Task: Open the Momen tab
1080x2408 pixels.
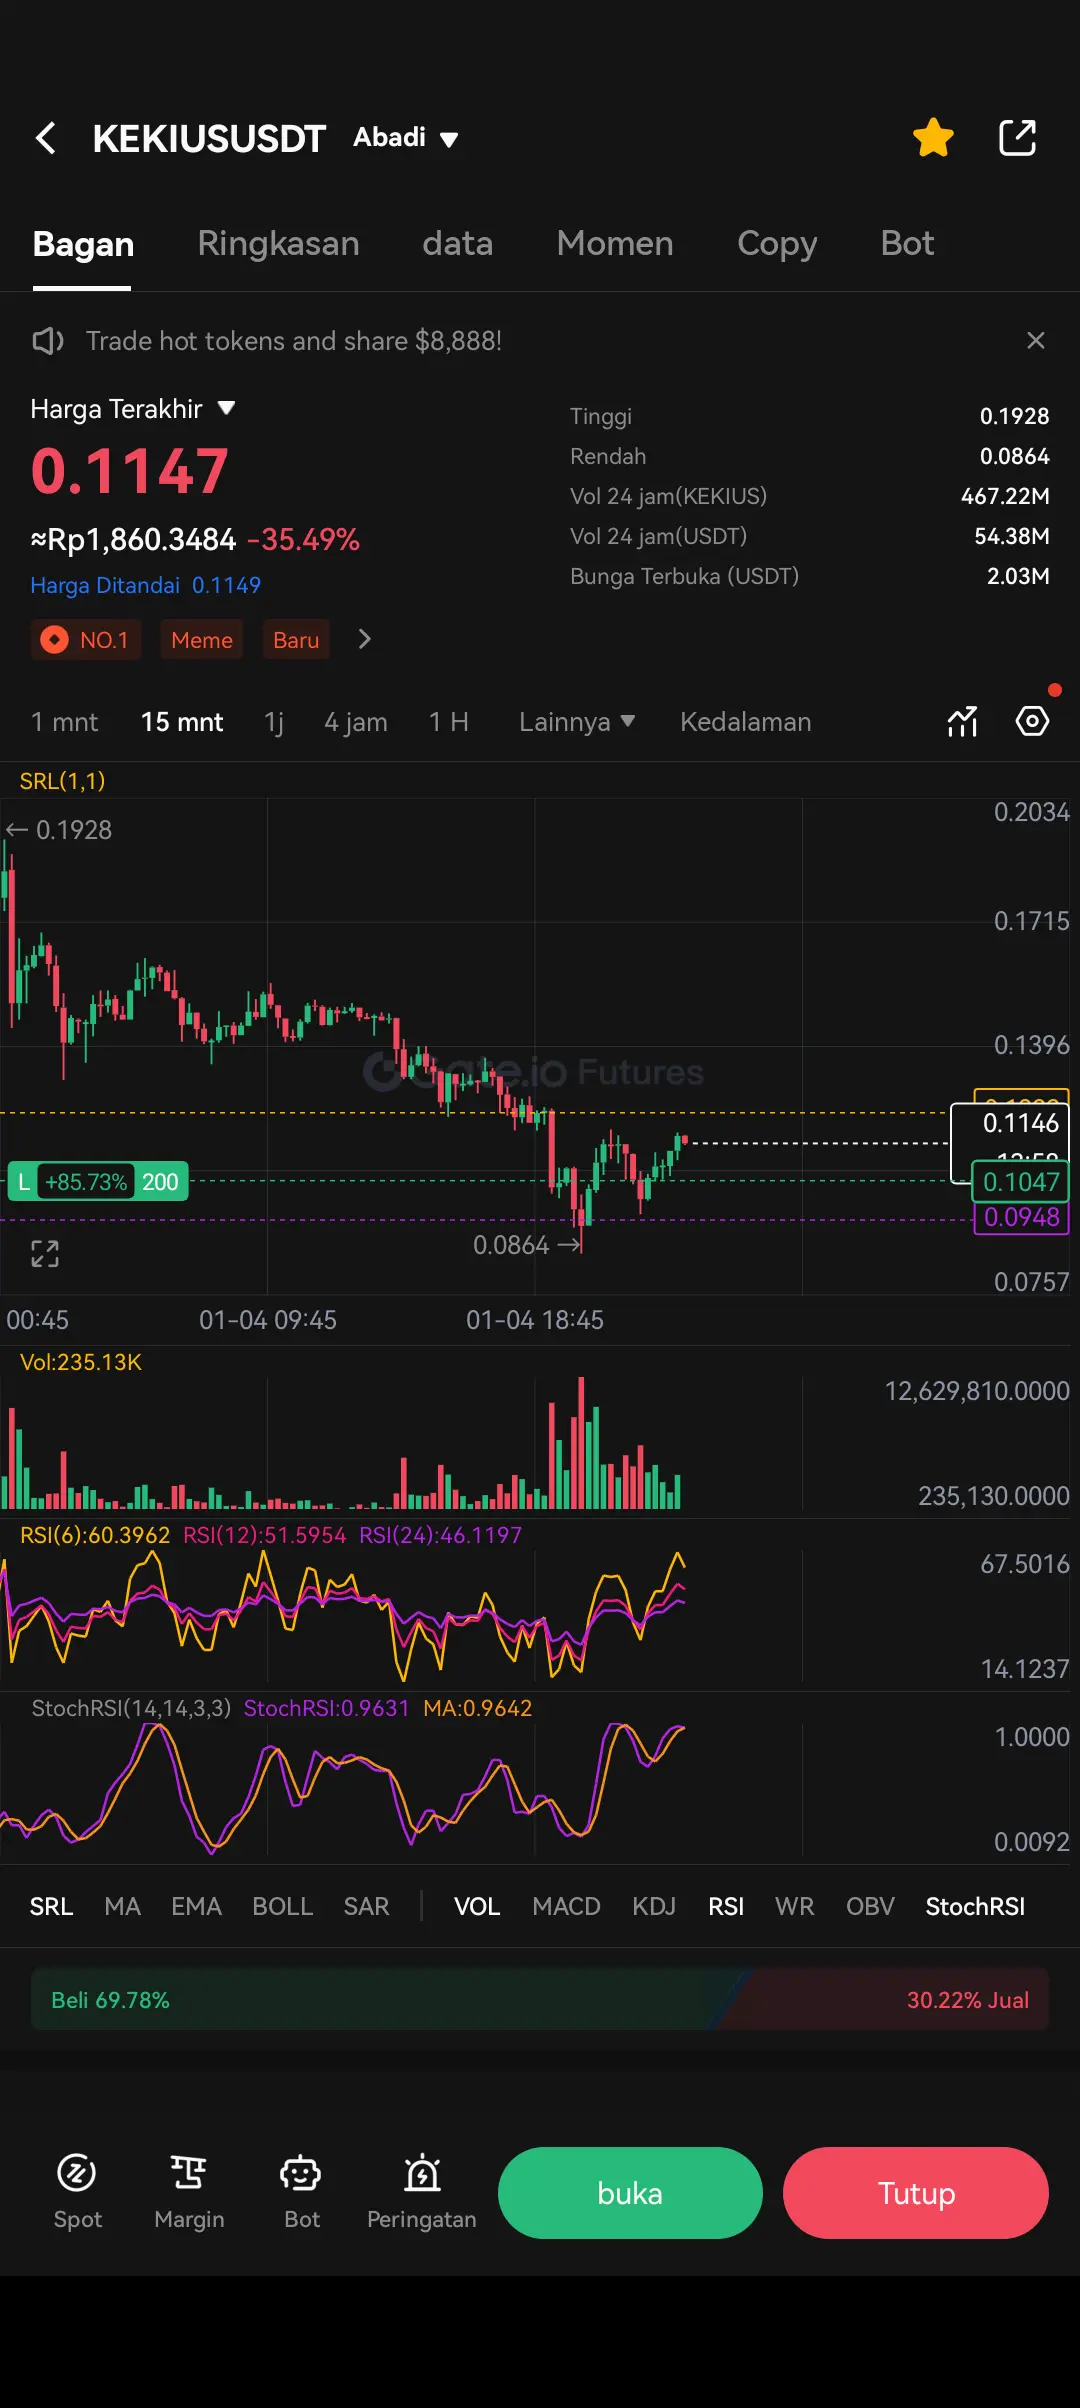Action: tap(615, 243)
